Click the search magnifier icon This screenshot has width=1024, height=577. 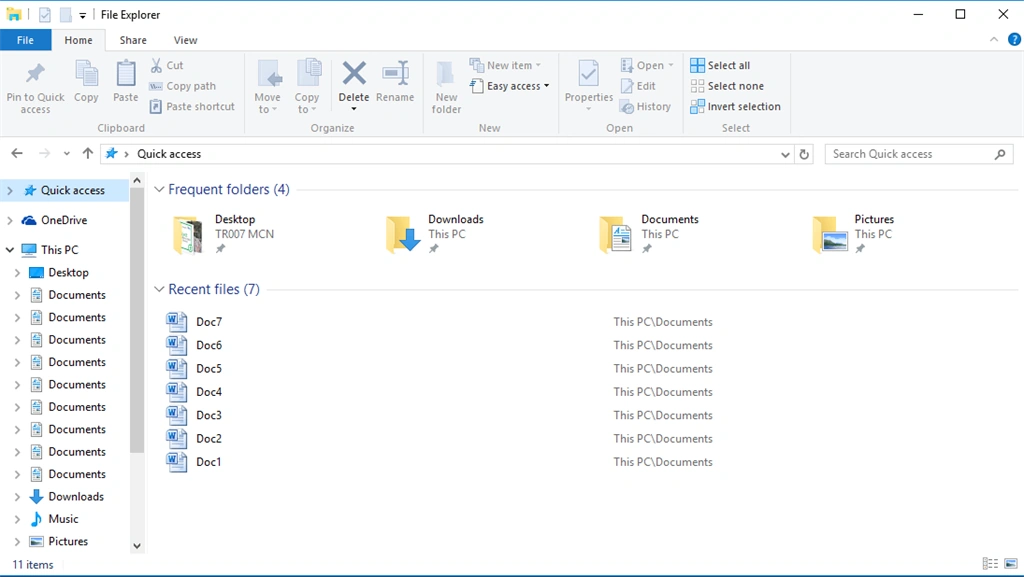(x=1000, y=154)
